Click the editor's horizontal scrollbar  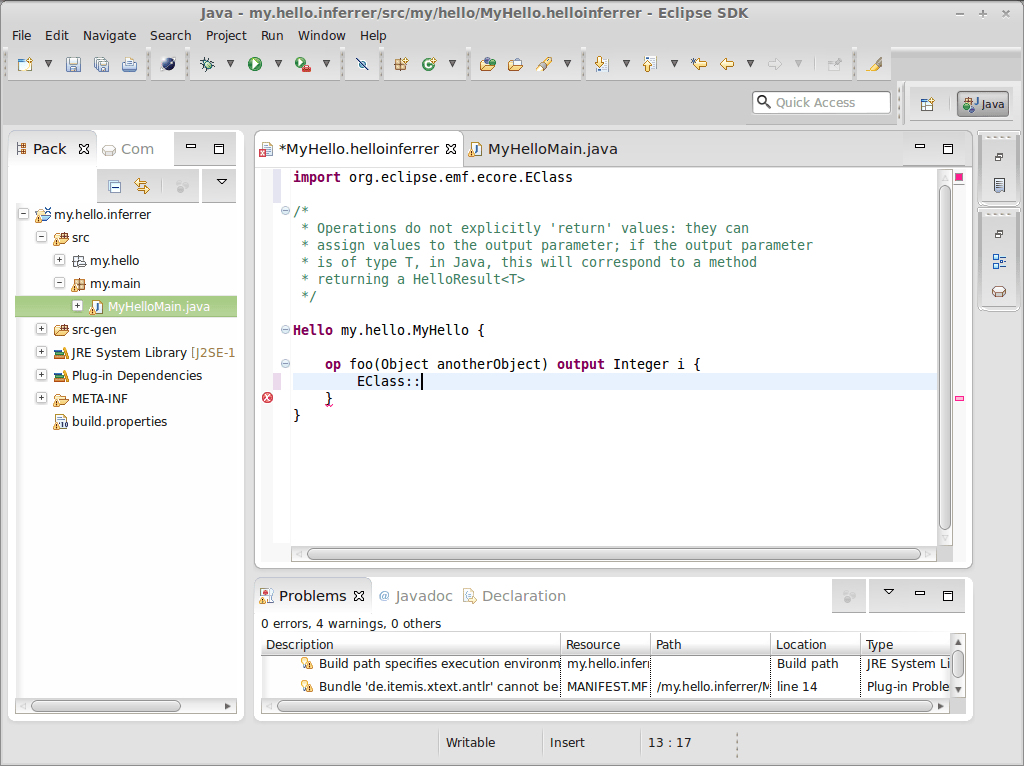click(612, 553)
